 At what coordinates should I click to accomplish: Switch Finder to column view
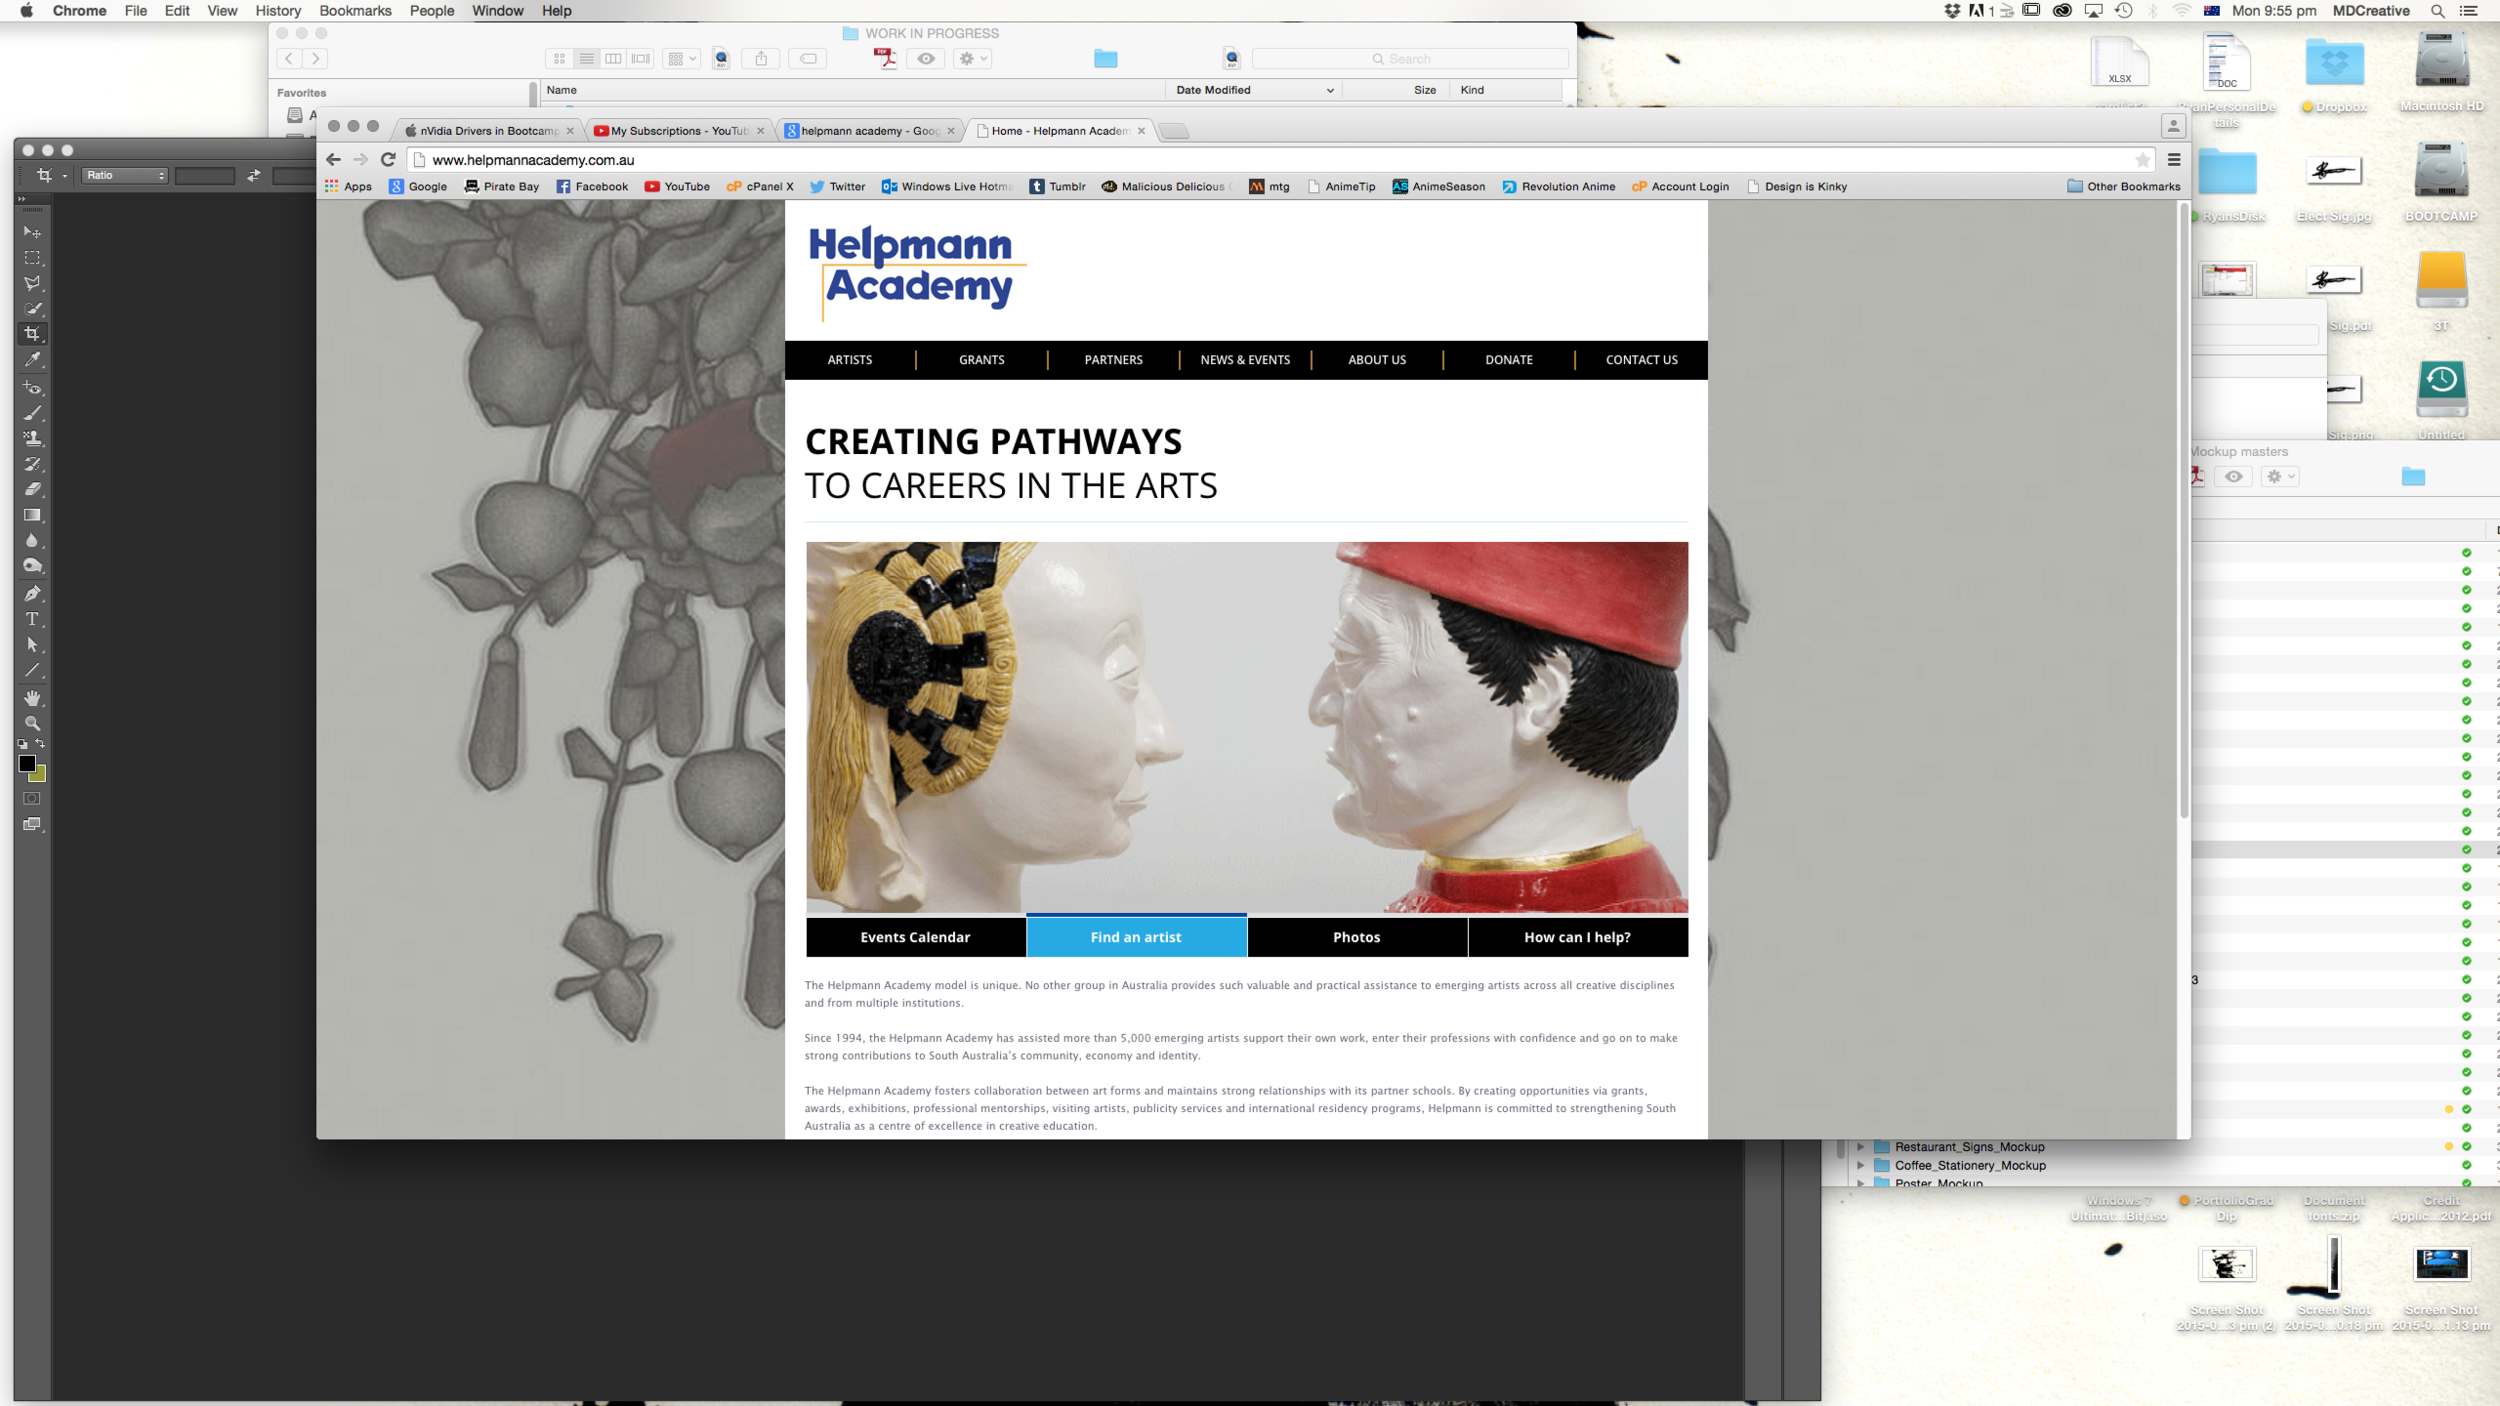[613, 58]
